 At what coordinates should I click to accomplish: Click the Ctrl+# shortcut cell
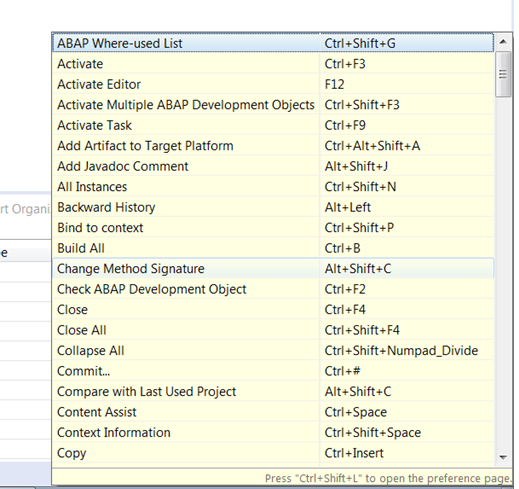coord(407,371)
